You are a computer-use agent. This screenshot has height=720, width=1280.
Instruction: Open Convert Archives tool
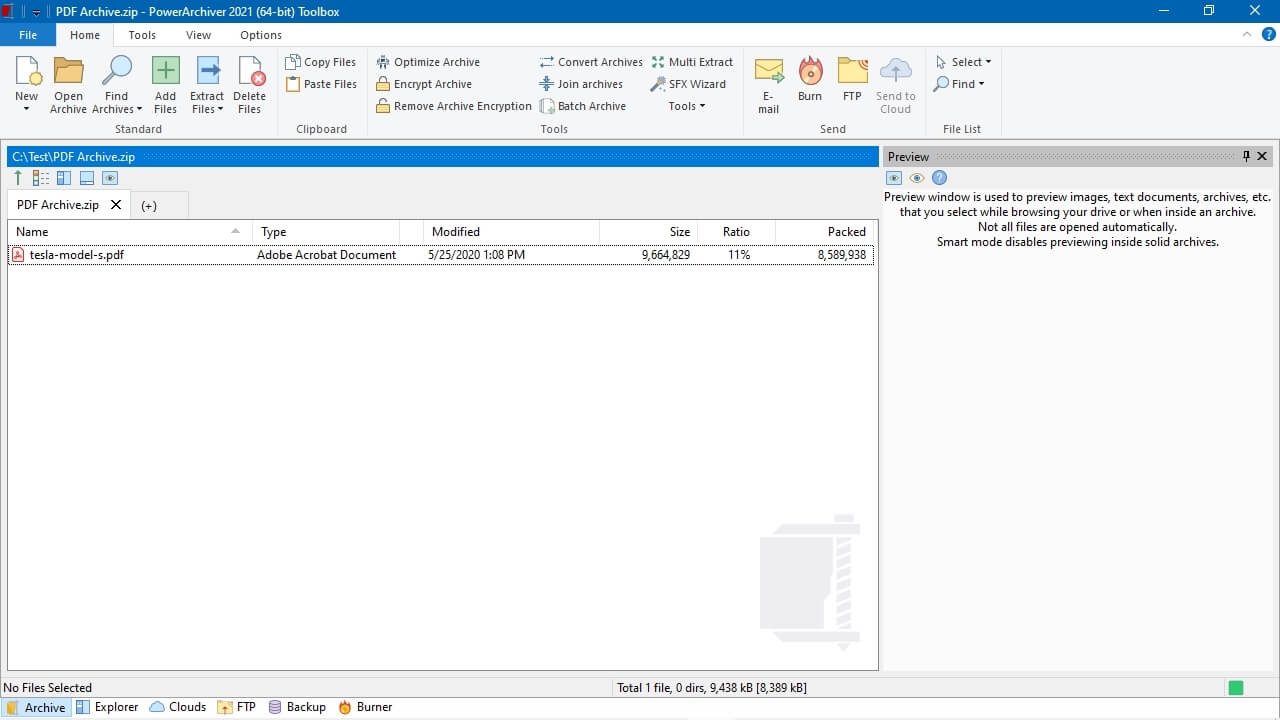591,62
